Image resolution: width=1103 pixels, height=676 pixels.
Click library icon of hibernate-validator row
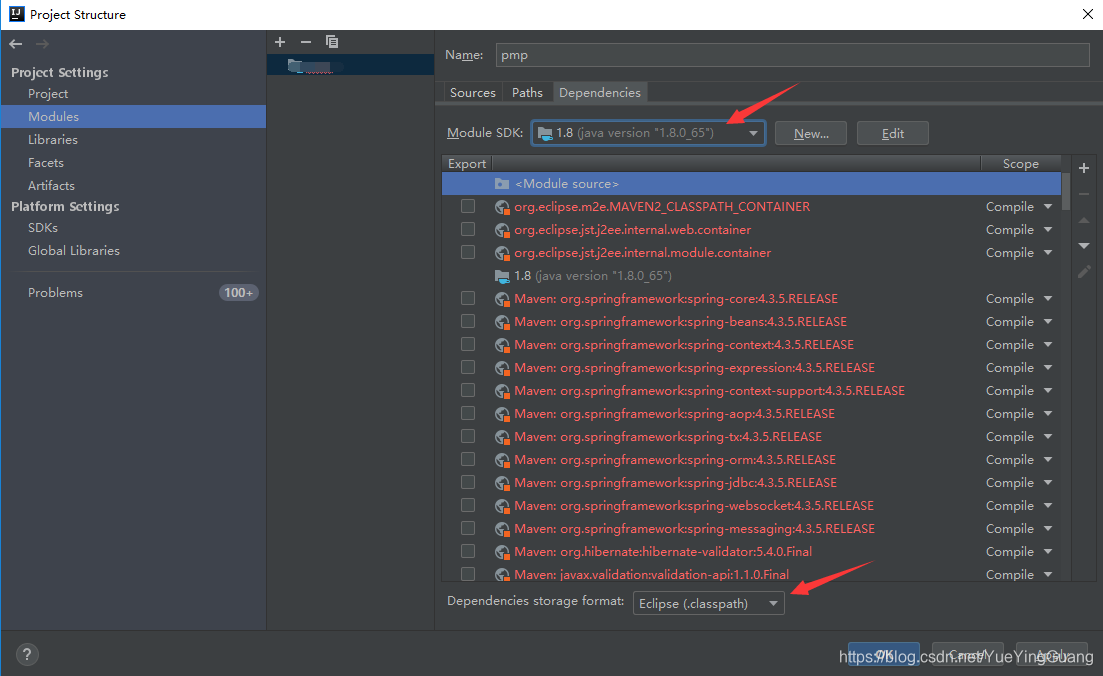[x=502, y=552]
